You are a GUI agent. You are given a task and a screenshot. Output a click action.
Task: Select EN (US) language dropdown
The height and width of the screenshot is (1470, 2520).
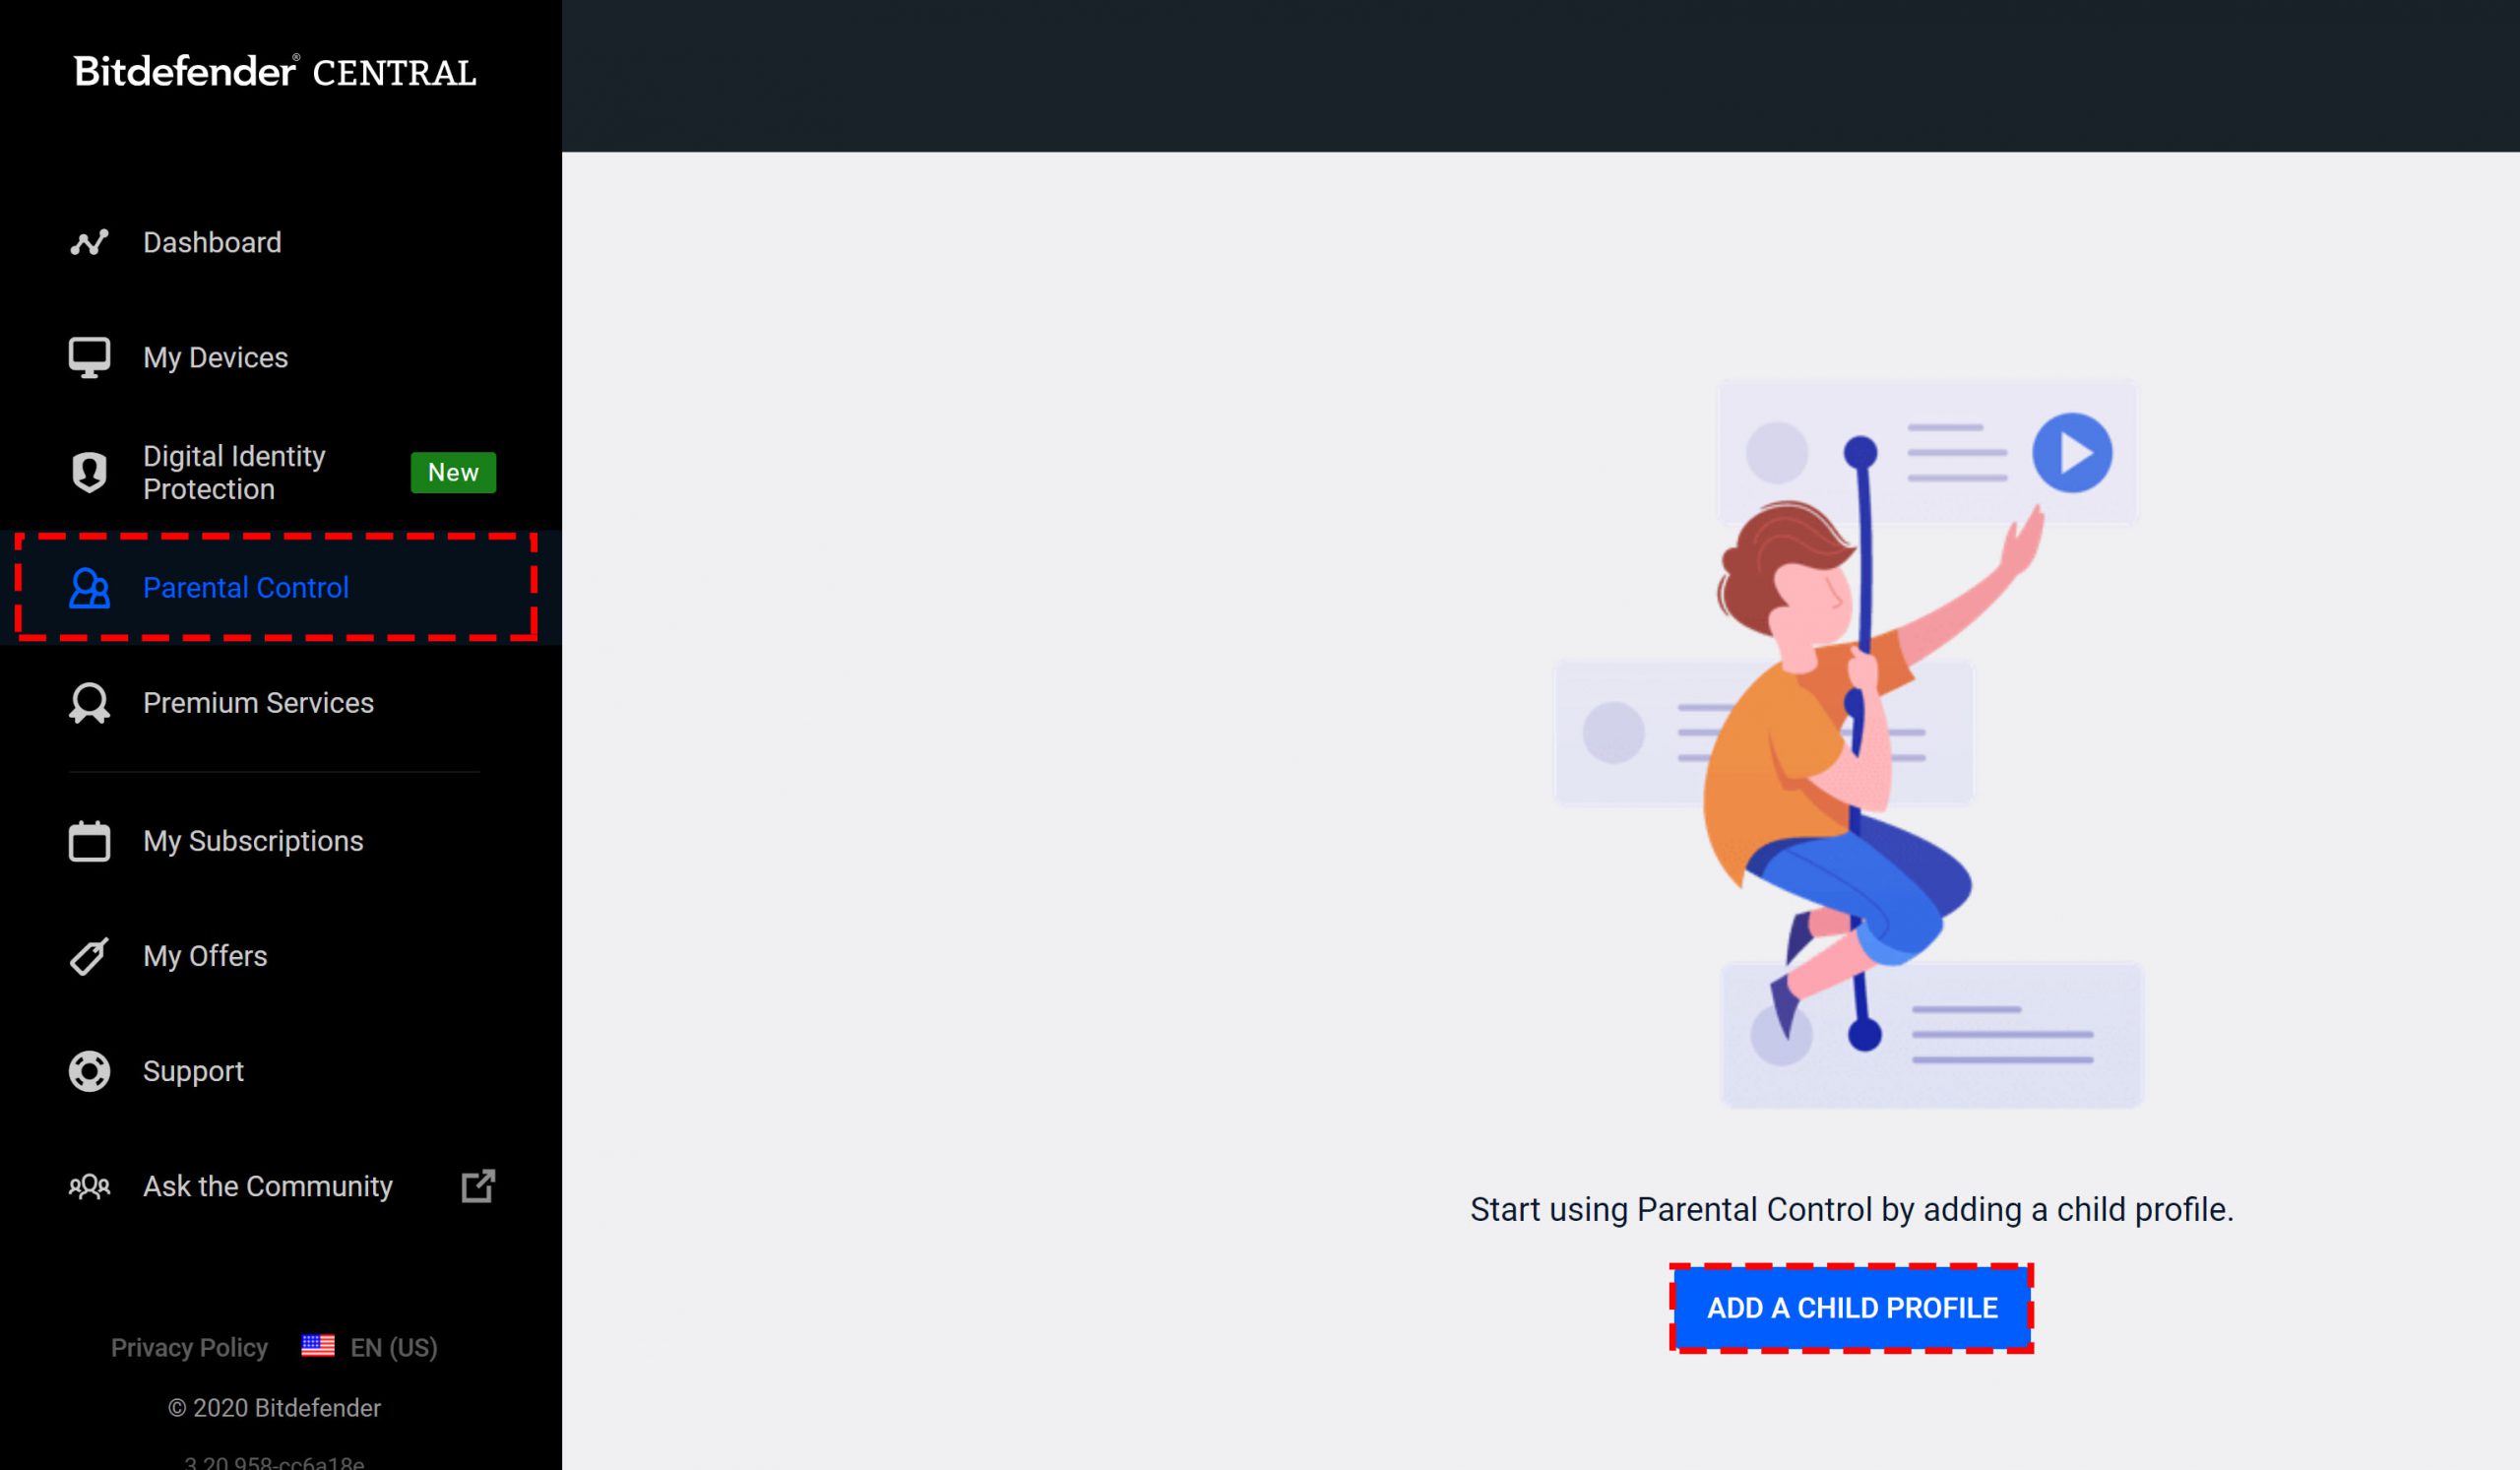tap(371, 1348)
